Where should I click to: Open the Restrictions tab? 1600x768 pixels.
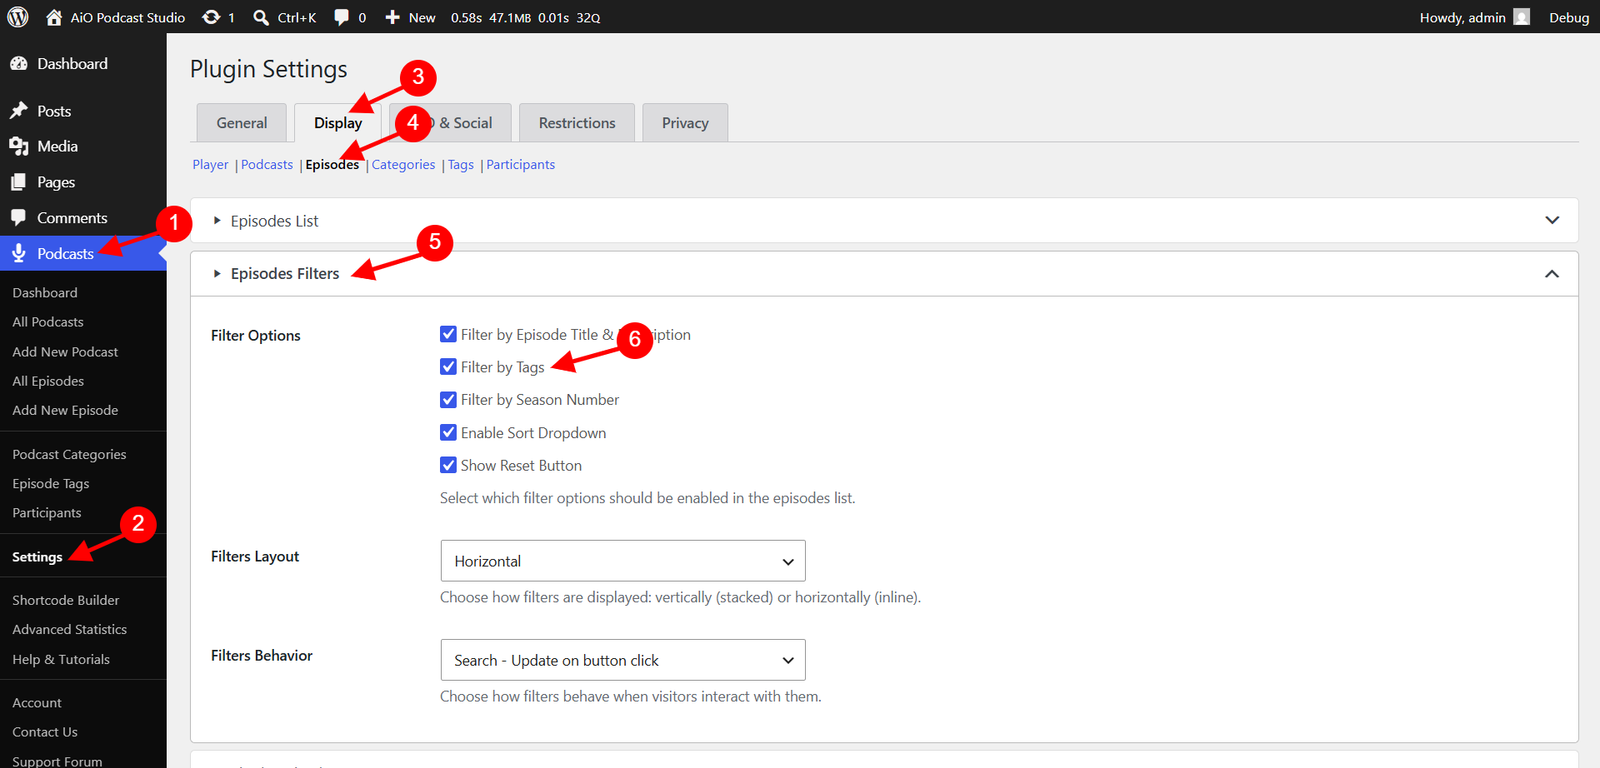tap(577, 123)
